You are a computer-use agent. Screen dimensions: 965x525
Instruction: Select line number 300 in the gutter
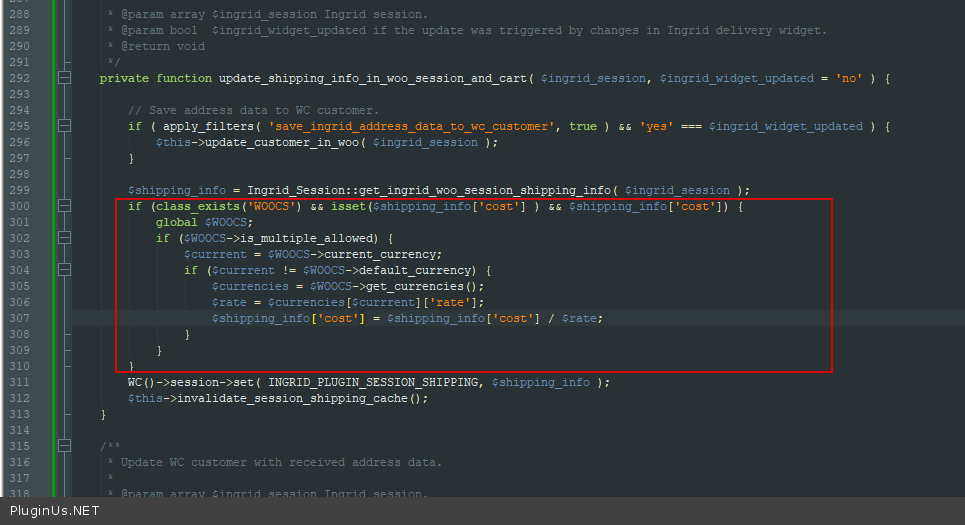(19, 206)
